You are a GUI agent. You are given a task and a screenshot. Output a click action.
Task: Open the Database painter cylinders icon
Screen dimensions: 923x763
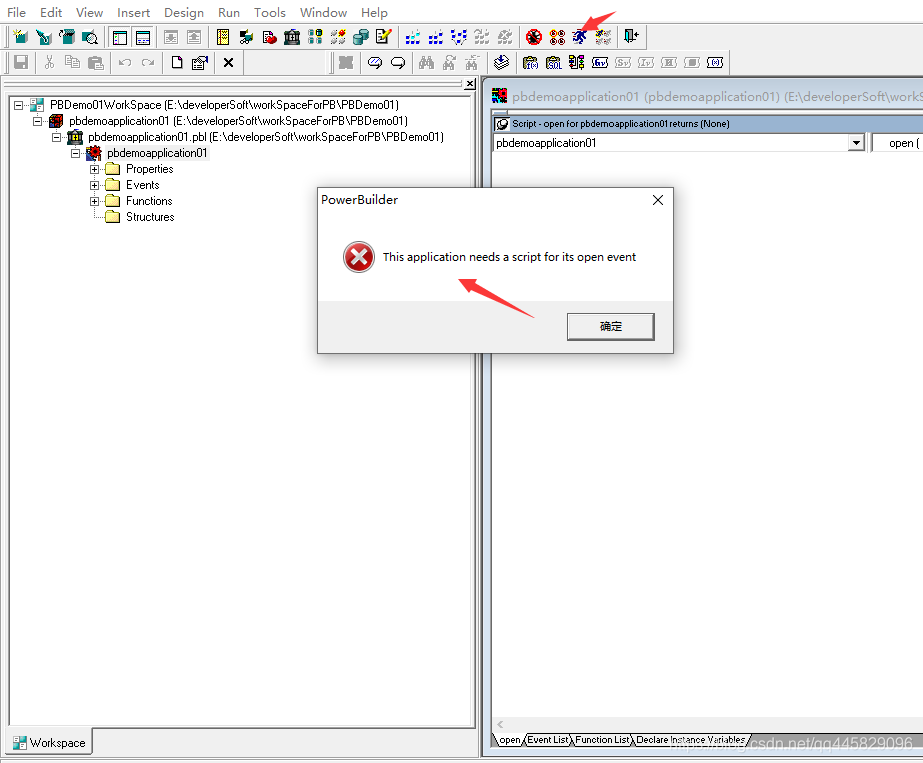361,37
